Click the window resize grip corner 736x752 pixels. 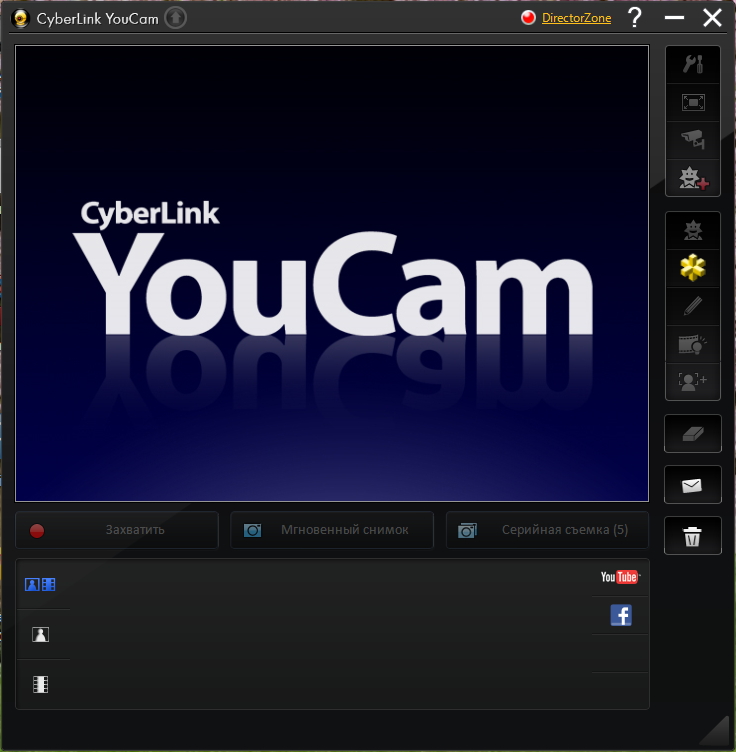[715, 730]
